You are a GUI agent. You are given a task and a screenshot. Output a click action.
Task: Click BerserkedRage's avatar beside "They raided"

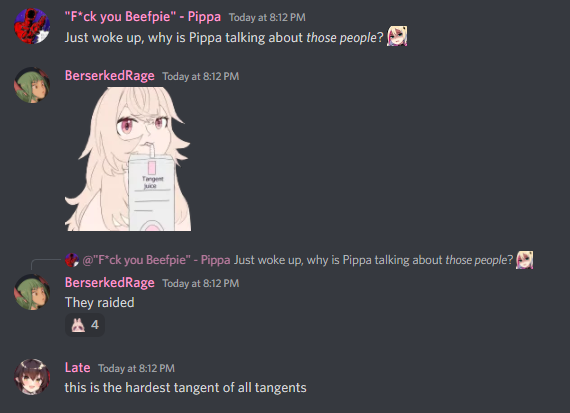point(32,292)
